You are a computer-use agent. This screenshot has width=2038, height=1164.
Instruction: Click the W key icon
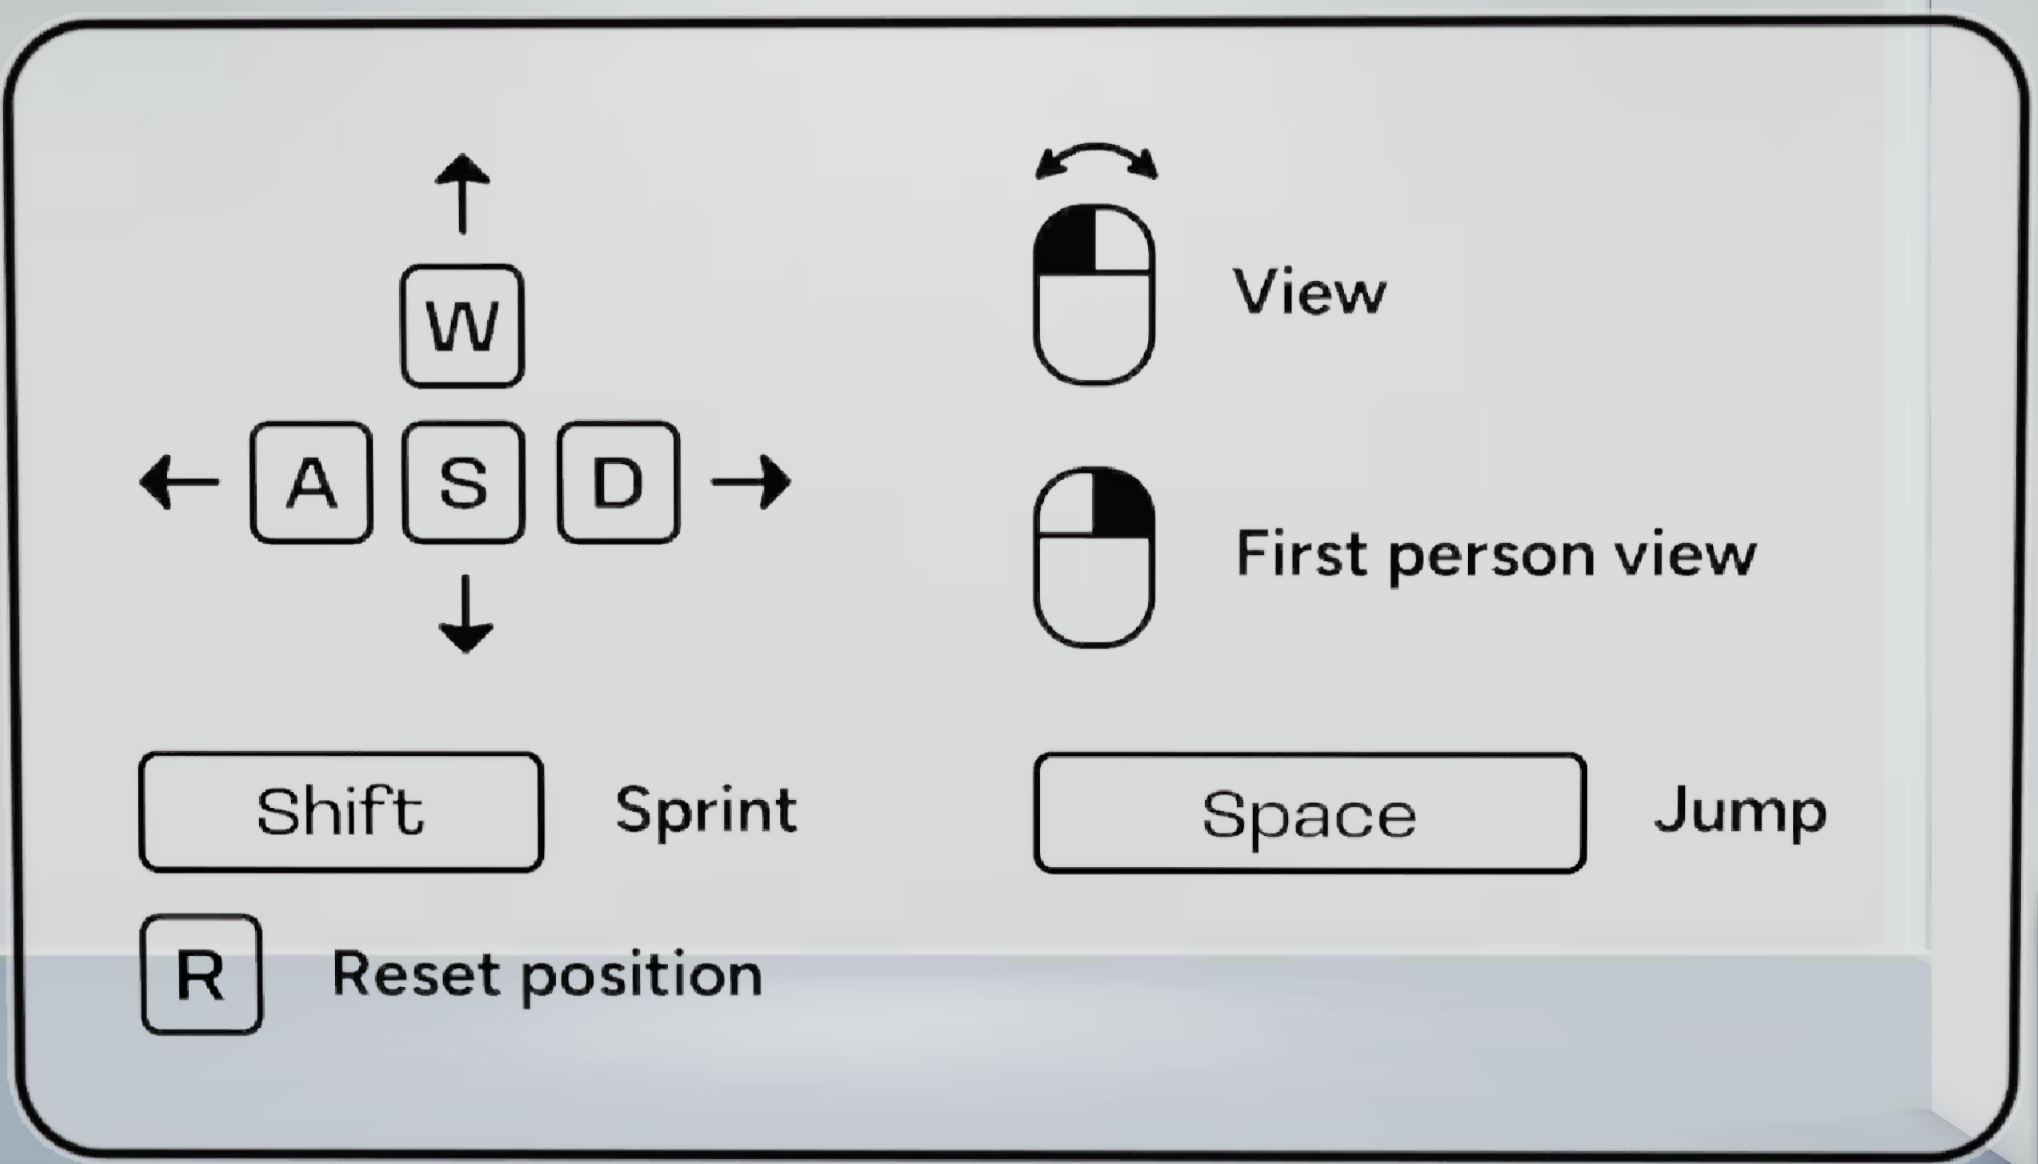(462, 326)
